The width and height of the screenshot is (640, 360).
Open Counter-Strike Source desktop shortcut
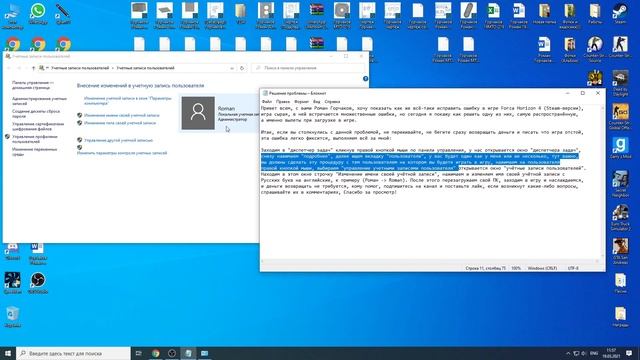tap(594, 49)
